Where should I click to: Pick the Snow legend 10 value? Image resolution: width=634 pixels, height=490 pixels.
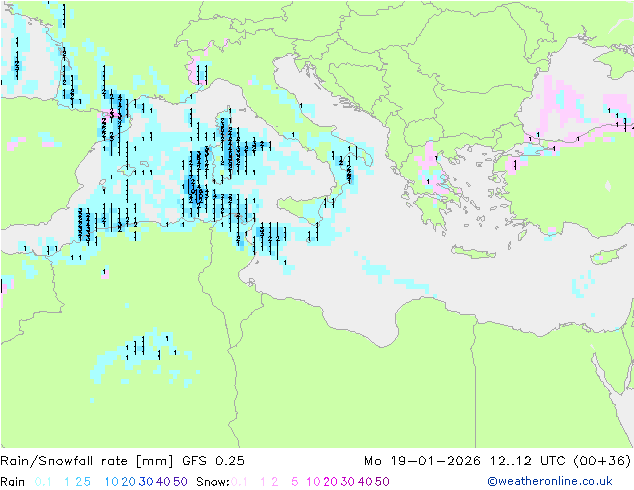(313, 482)
